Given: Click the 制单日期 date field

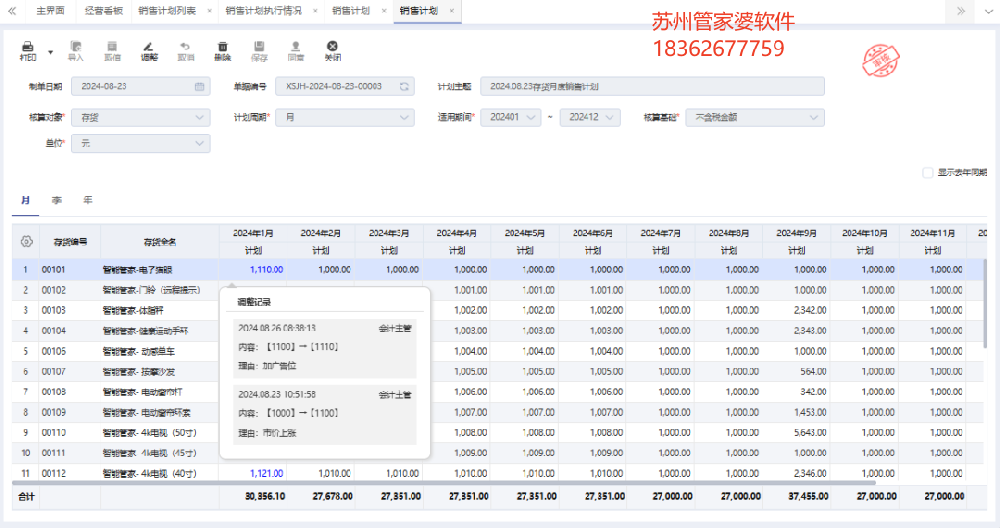Looking at the screenshot, I should click(140, 87).
